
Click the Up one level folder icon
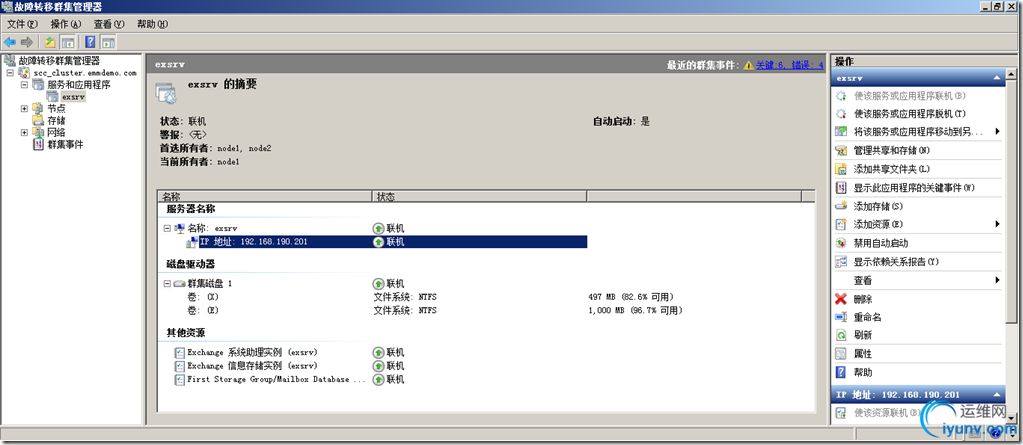50,42
